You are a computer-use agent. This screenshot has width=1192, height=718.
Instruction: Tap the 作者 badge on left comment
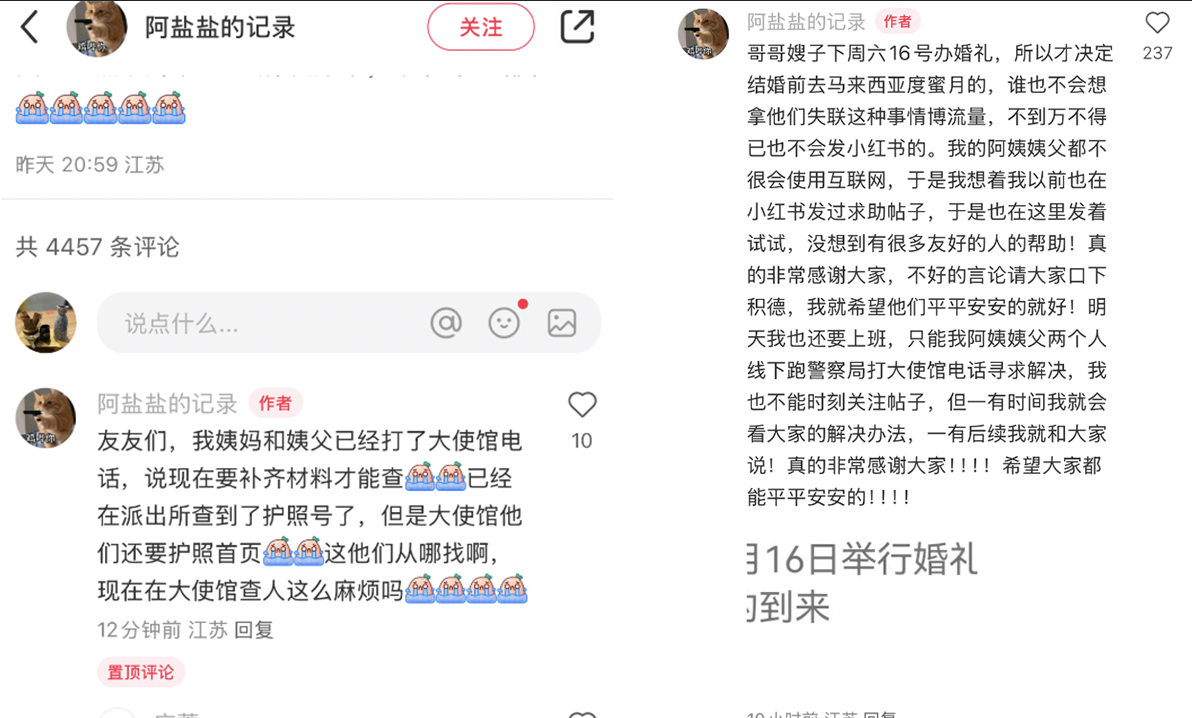[x=275, y=403]
